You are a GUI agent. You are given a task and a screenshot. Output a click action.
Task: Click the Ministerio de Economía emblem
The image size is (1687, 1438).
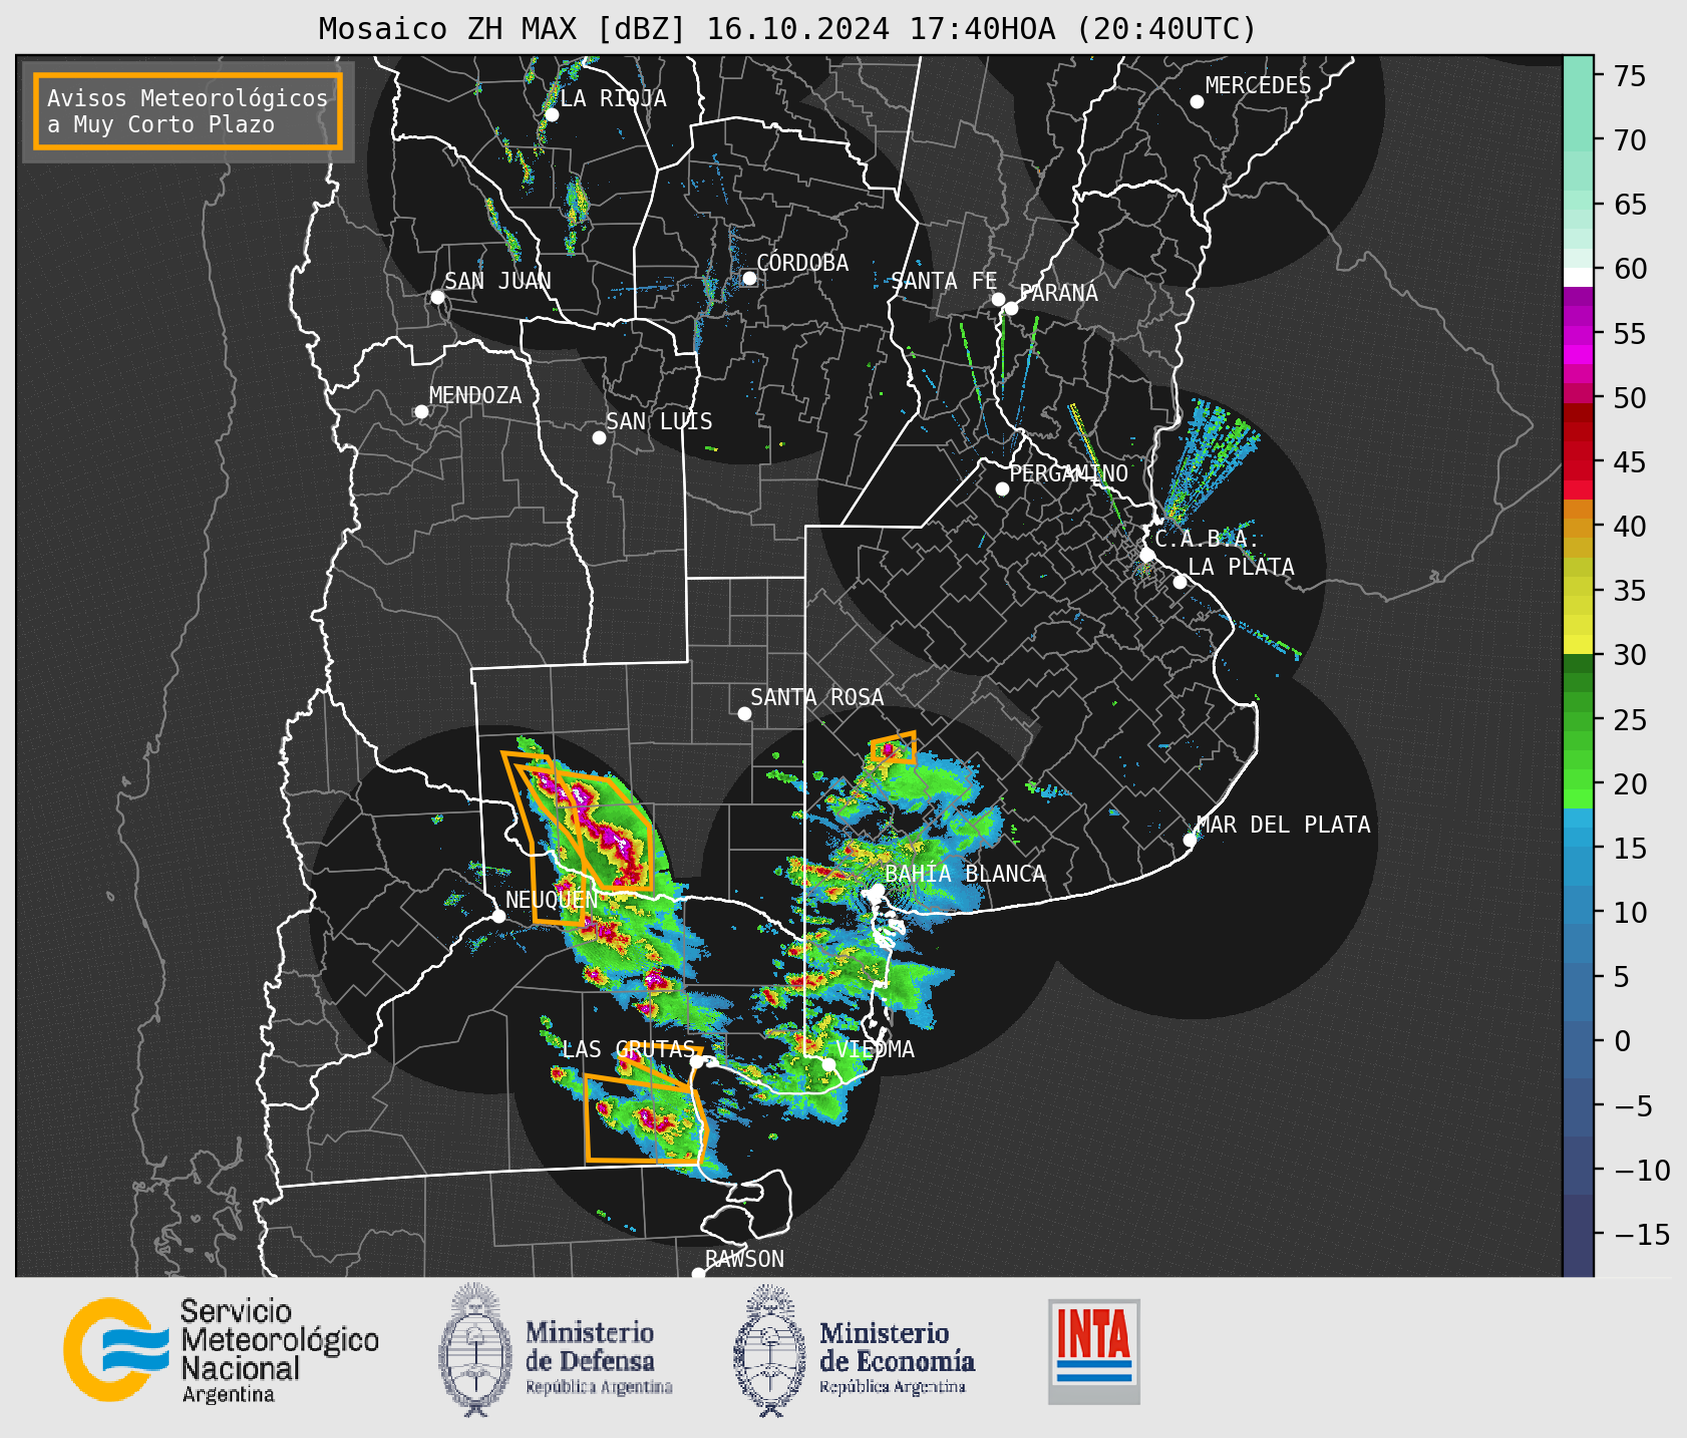click(769, 1350)
